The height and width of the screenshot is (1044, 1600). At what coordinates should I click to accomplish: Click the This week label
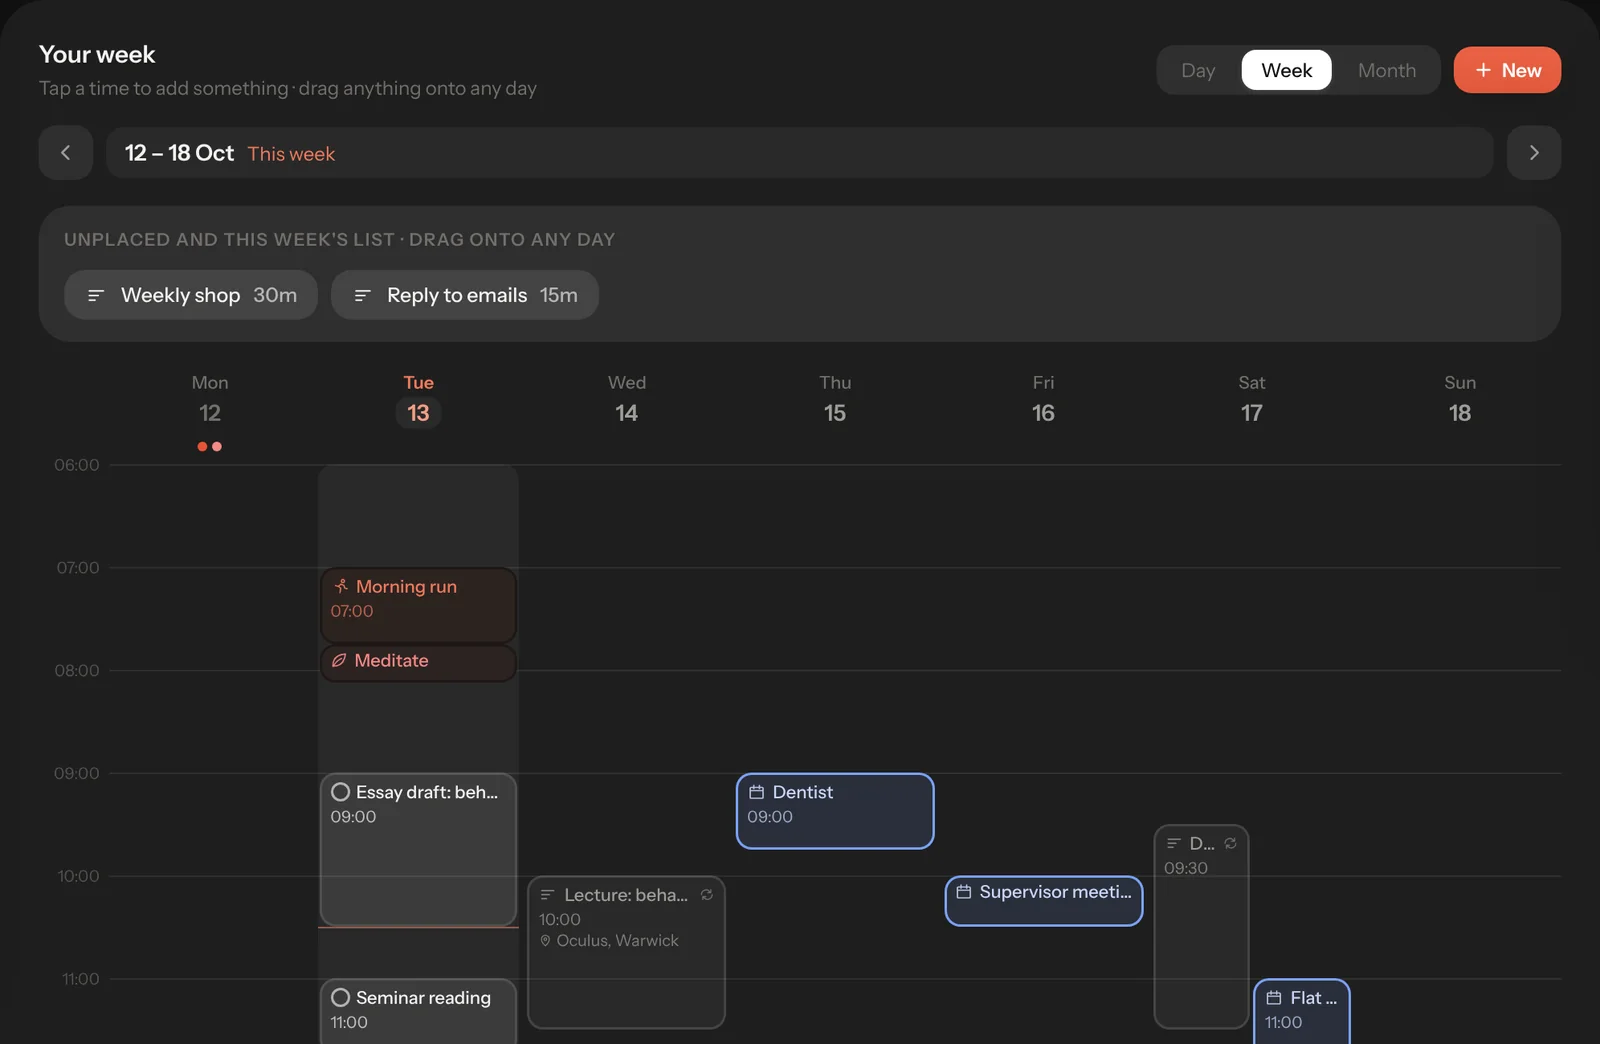point(291,154)
